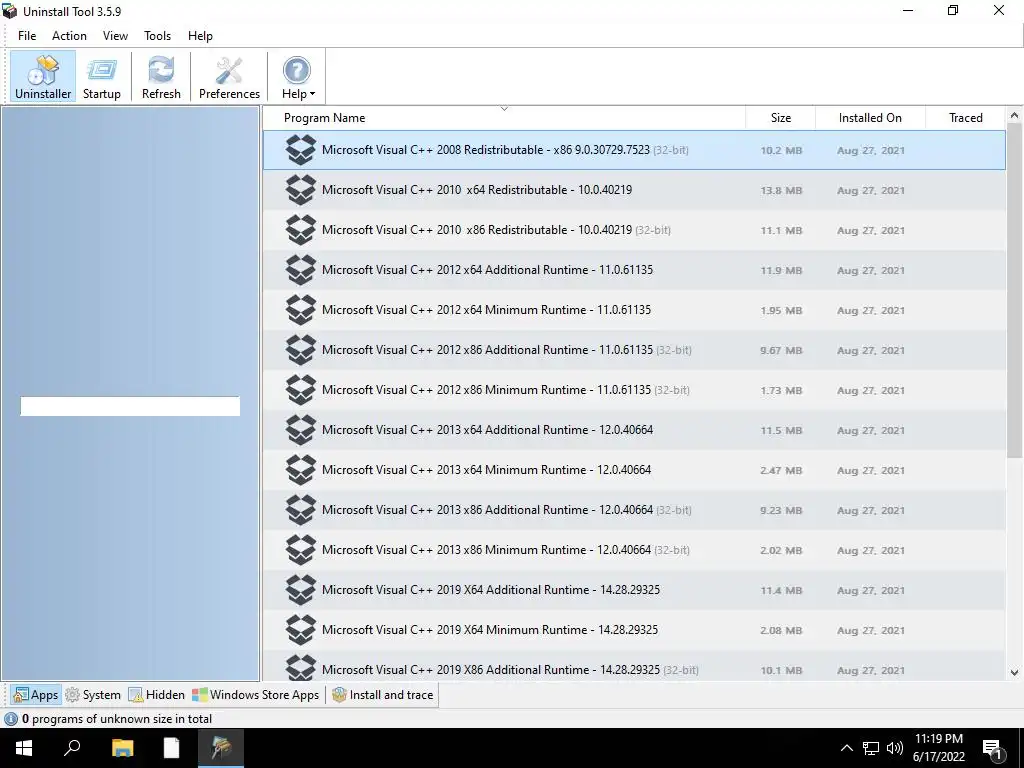This screenshot has width=1024, height=768.
Task: Open the taskbar clock showing 11:19 PM
Action: (x=939, y=748)
